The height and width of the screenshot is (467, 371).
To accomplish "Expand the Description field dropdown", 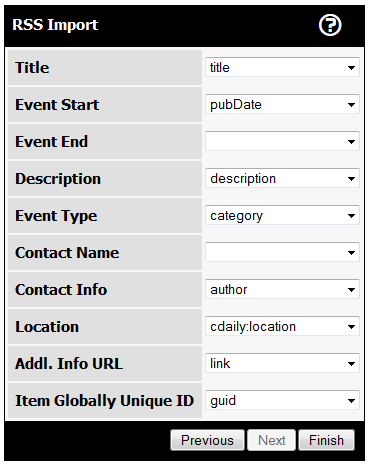I will [x=282, y=178].
